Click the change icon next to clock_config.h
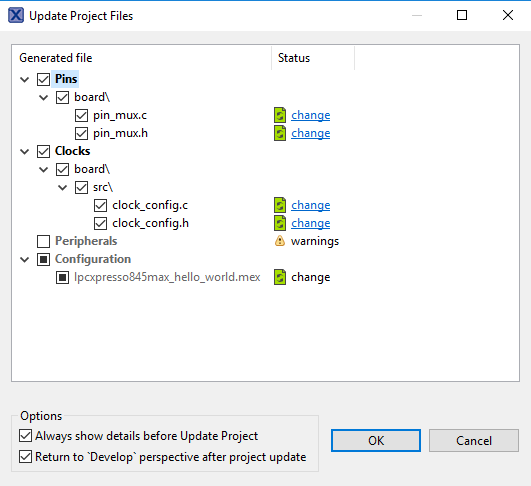Screen dimensions: 531x486 (x=280, y=223)
